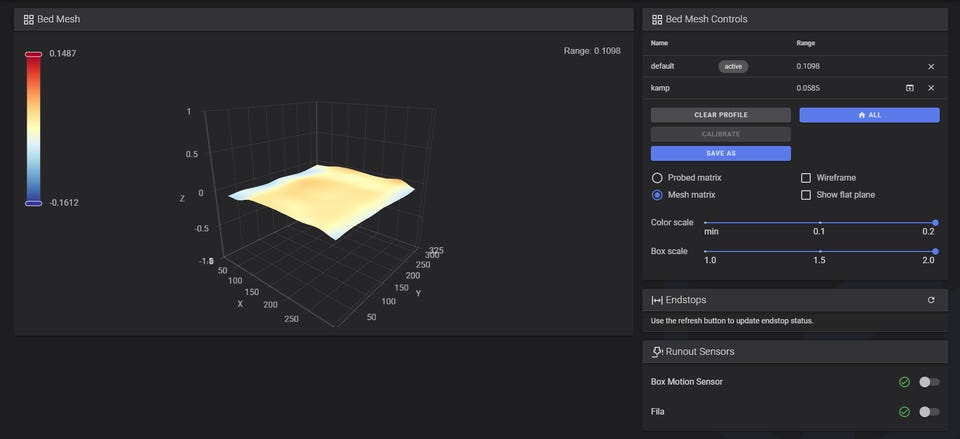Enable the Wireframe checkbox

pyautogui.click(x=806, y=178)
